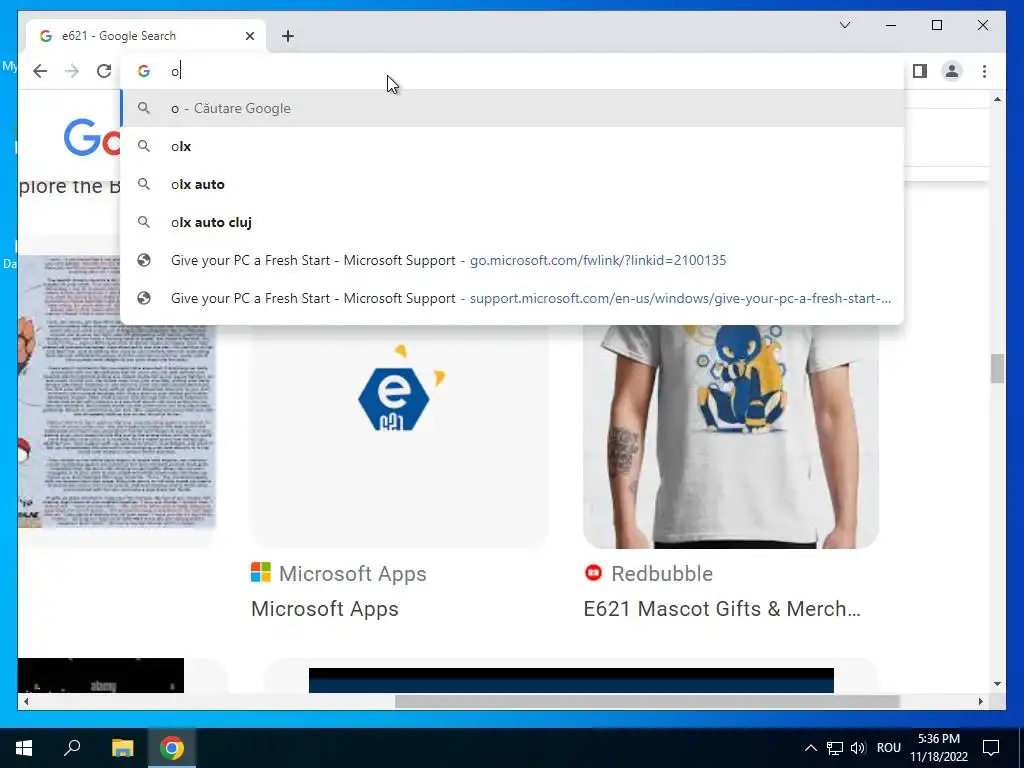The height and width of the screenshot is (768, 1024).
Task: Open the 'Microsoft Apps' result title
Action: tap(325, 609)
